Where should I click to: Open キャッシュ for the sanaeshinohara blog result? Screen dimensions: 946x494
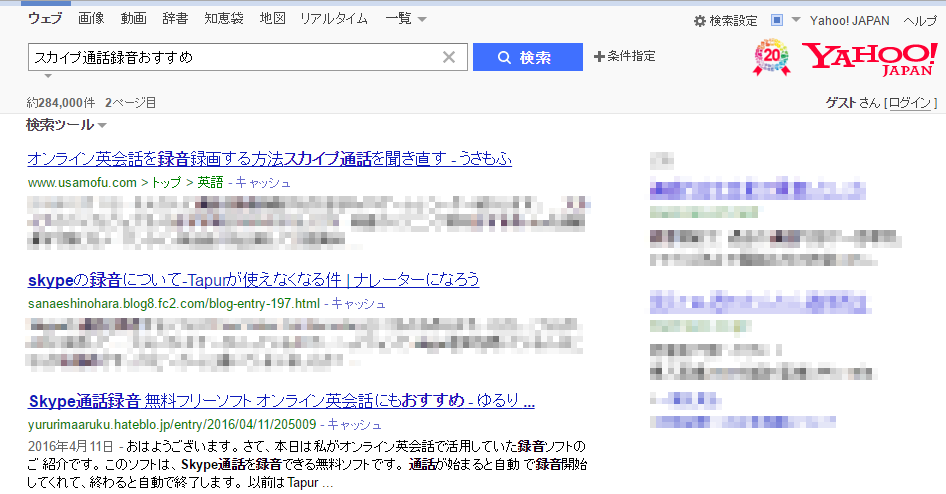pos(358,303)
